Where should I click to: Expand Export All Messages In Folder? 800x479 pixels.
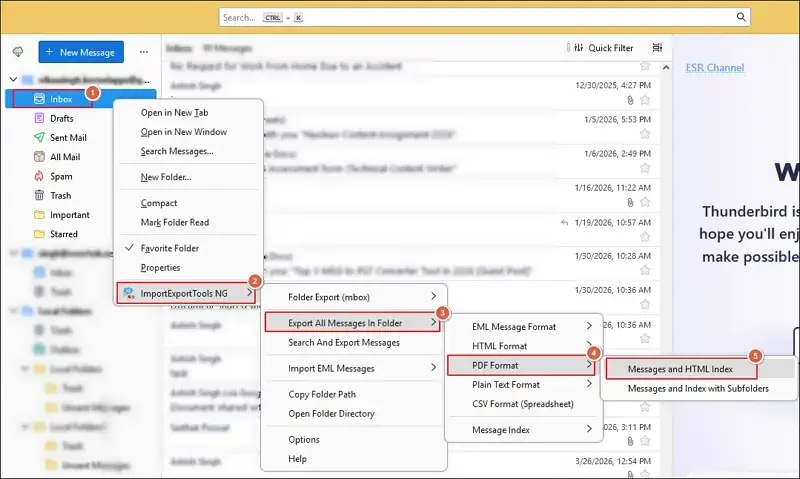click(352, 323)
